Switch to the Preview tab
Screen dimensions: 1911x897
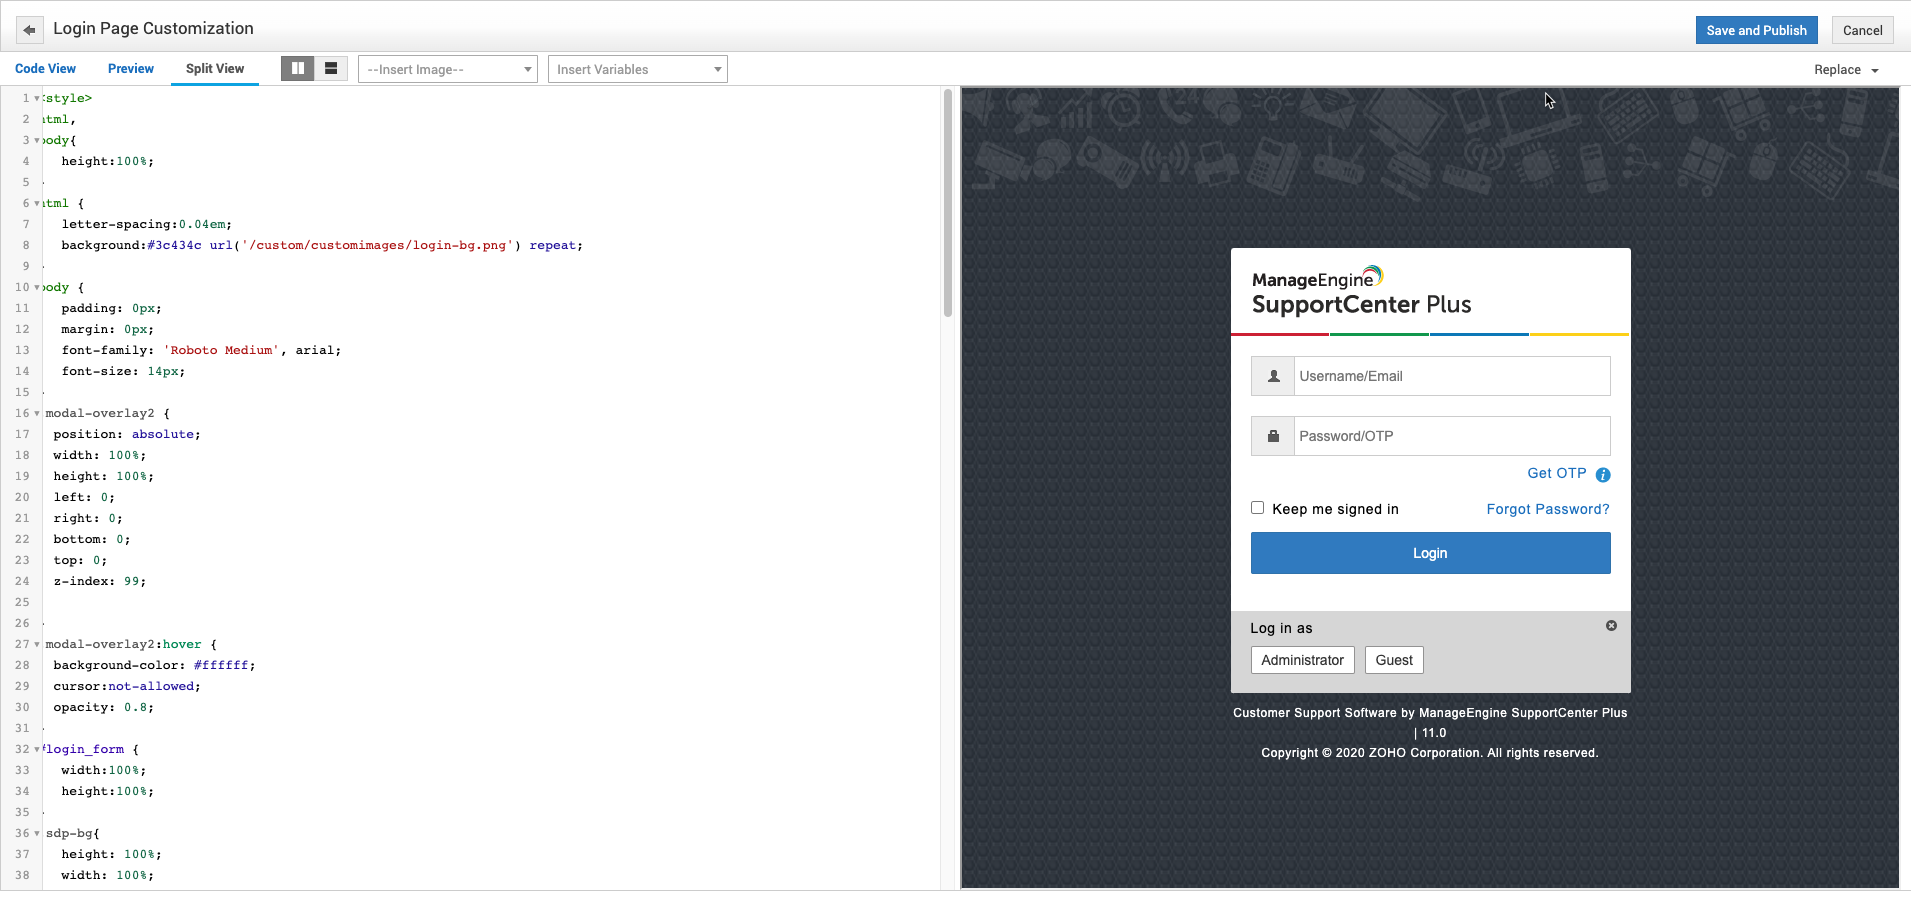pyautogui.click(x=131, y=69)
